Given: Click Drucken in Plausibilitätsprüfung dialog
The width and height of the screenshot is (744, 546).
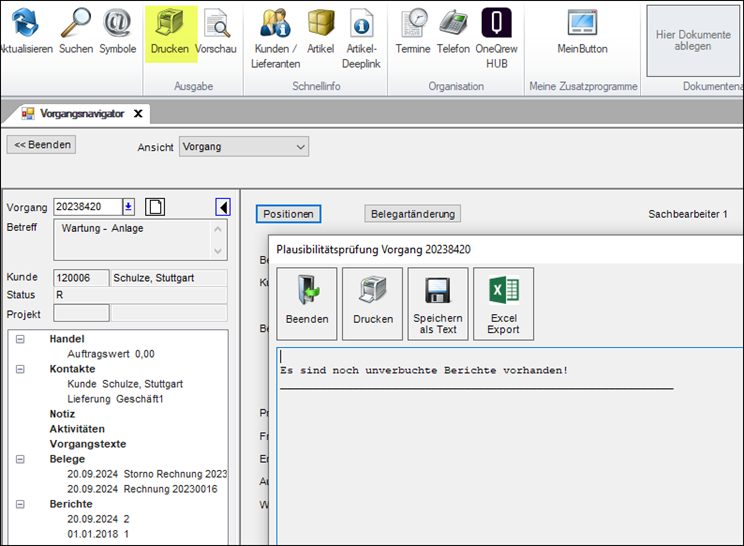Looking at the screenshot, I should click(x=372, y=304).
